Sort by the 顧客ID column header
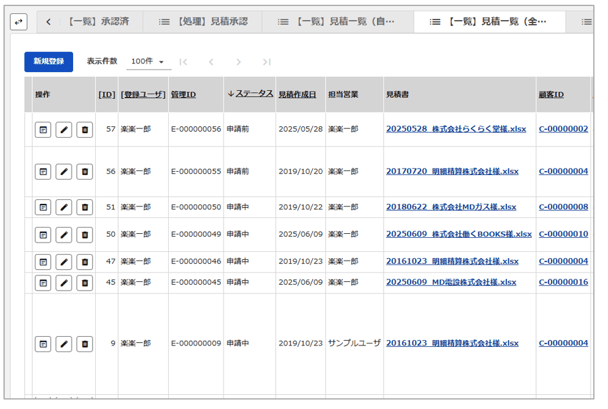This screenshot has height=409, width=608. pyautogui.click(x=551, y=95)
